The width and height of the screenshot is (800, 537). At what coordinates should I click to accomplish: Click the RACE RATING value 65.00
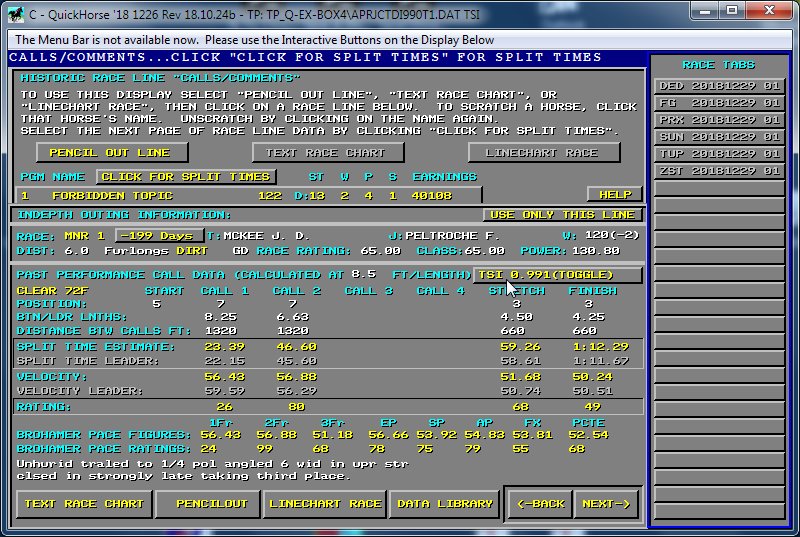[x=381, y=251]
